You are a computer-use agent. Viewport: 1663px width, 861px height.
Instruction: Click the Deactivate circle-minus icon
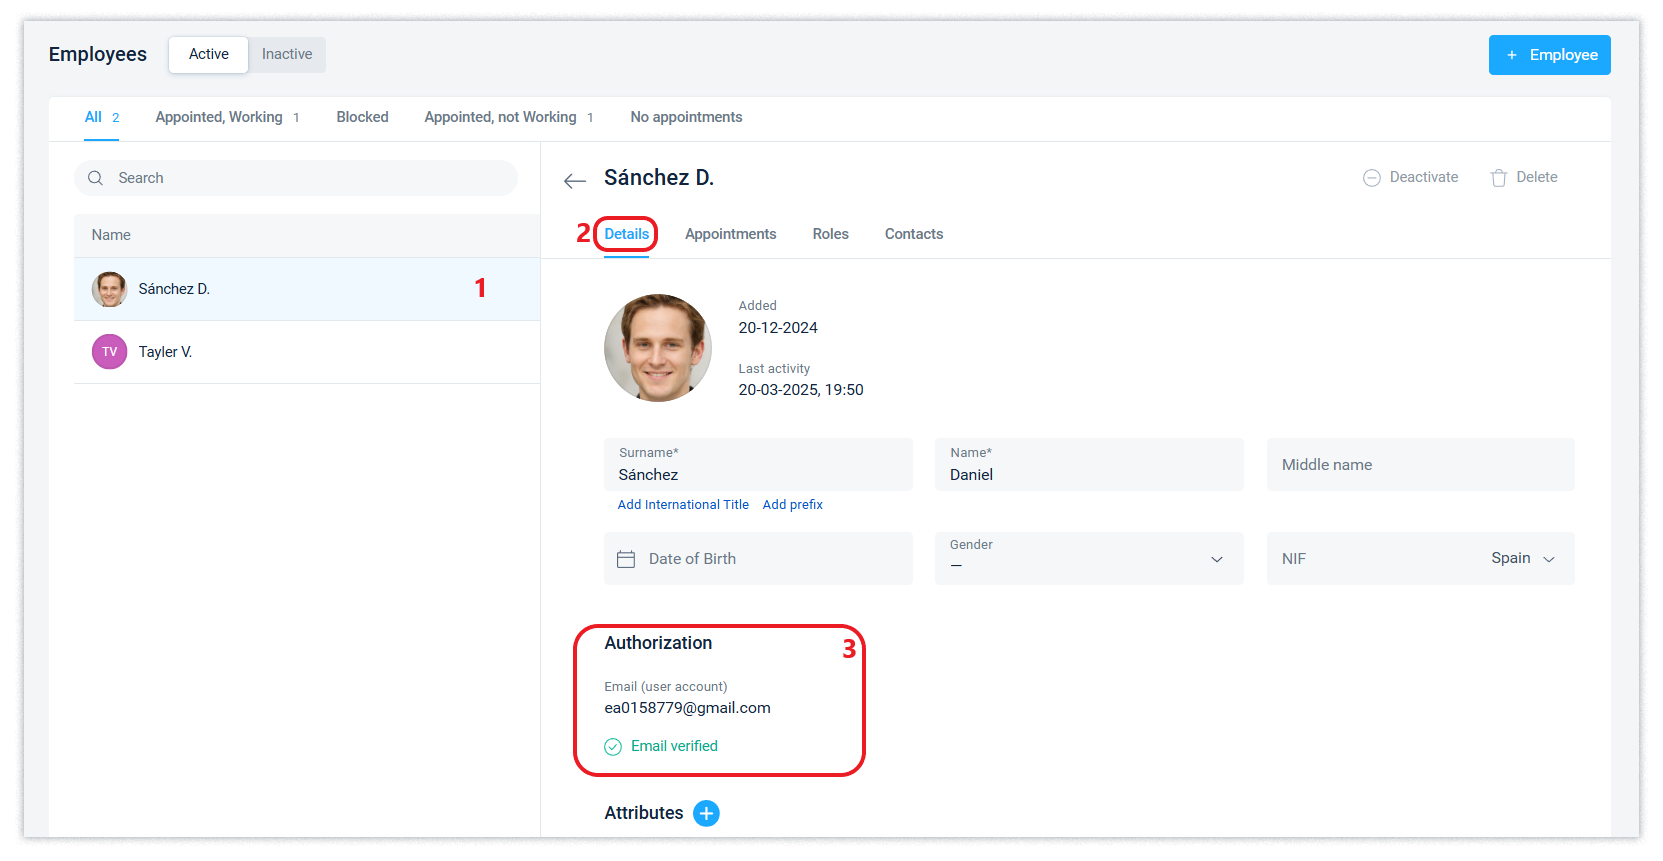(1372, 178)
